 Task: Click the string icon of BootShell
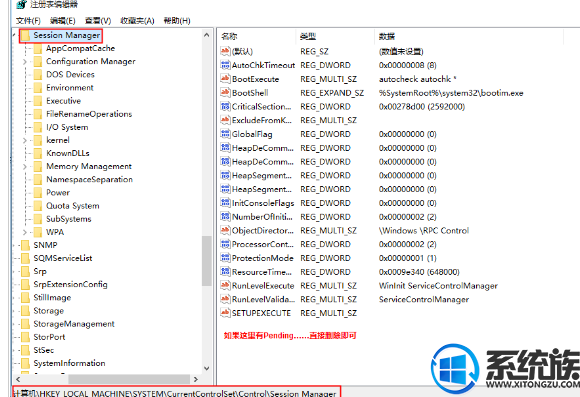[225, 92]
